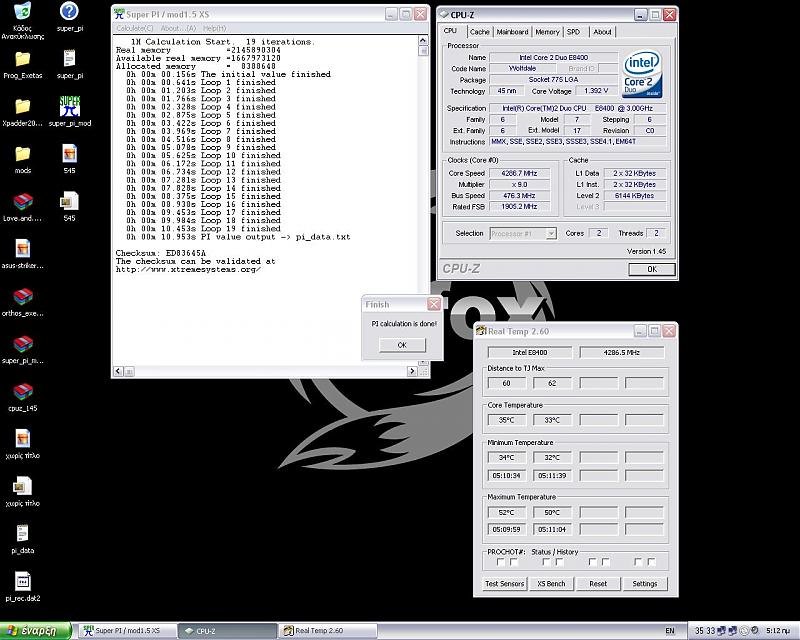Click the Core Voltage value 1.392 V
The height and width of the screenshot is (640, 800).
595,91
